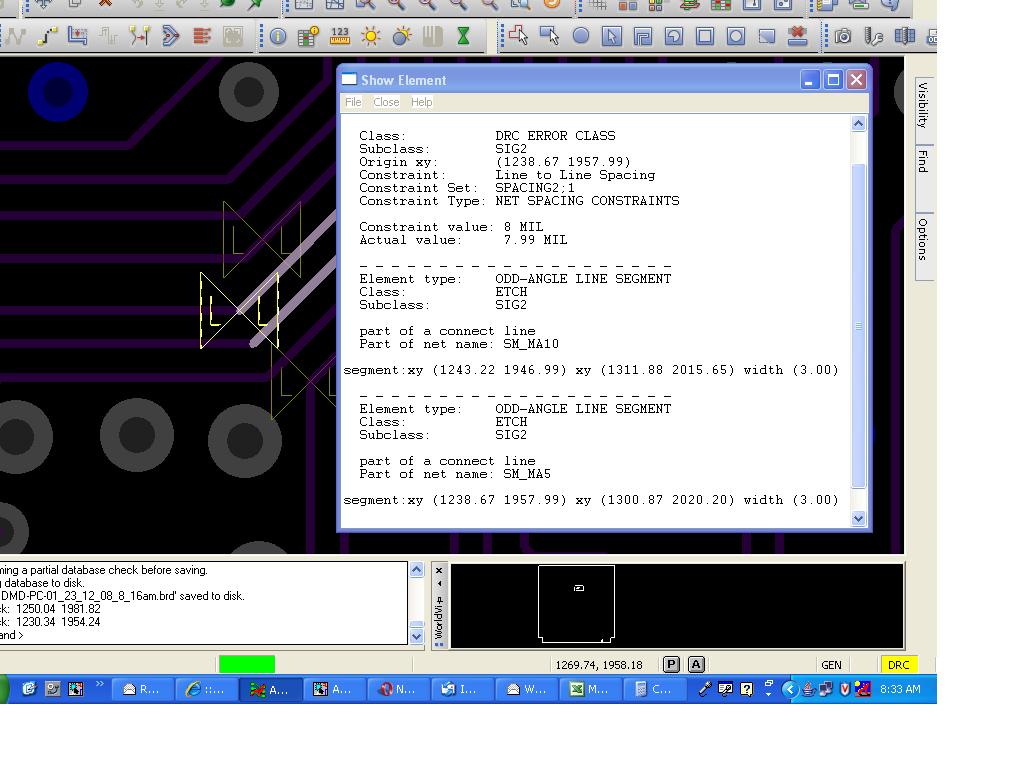The image size is (1024, 768).
Task: Click the Show Element info icon
Action: tap(278, 37)
